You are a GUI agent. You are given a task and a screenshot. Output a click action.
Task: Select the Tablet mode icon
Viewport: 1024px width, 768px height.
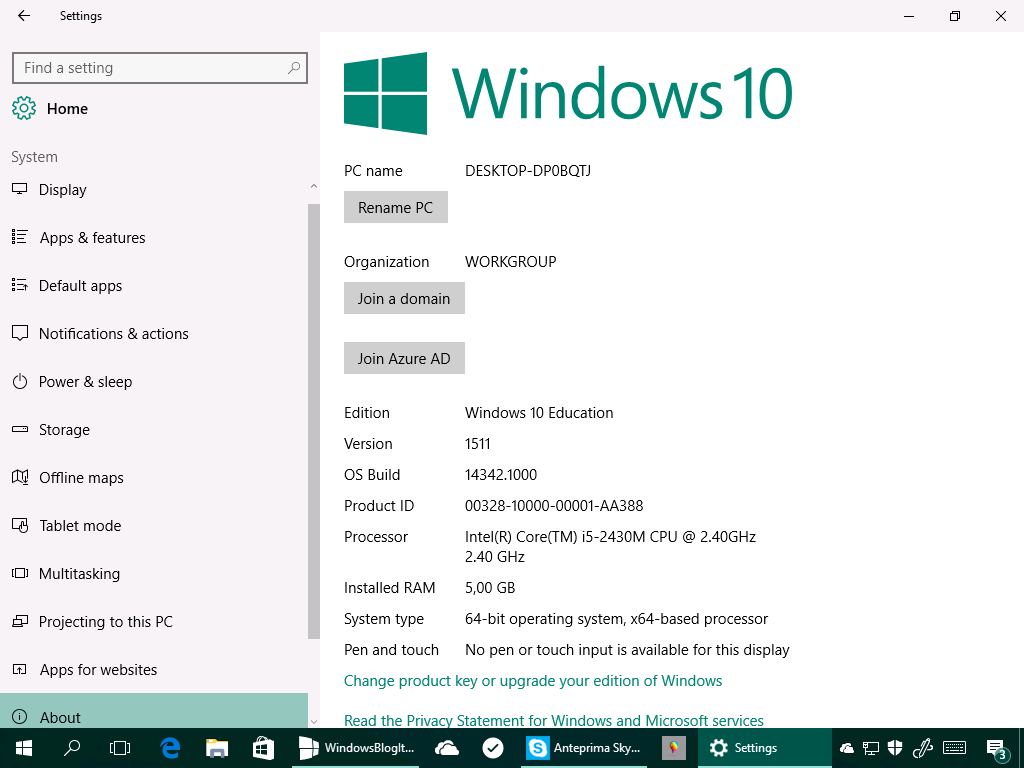20,526
